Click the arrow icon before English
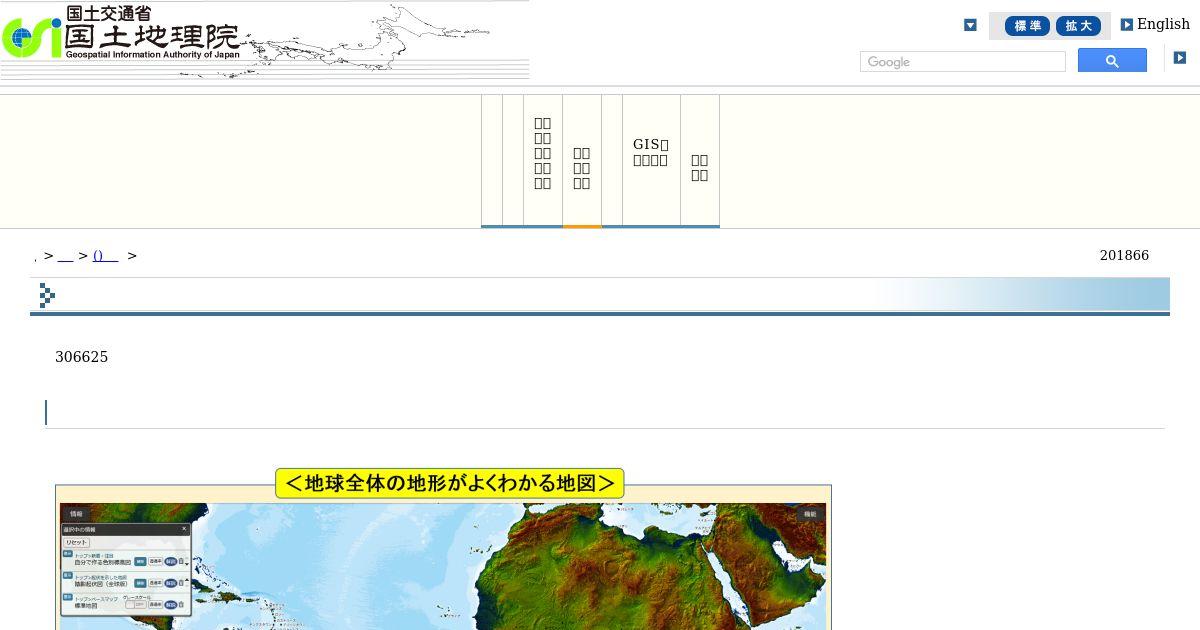The width and height of the screenshot is (1200, 630). (x=1127, y=25)
